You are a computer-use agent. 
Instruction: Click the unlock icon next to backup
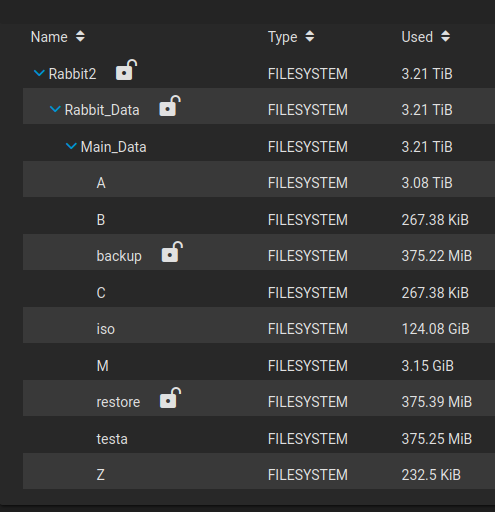tap(172, 252)
